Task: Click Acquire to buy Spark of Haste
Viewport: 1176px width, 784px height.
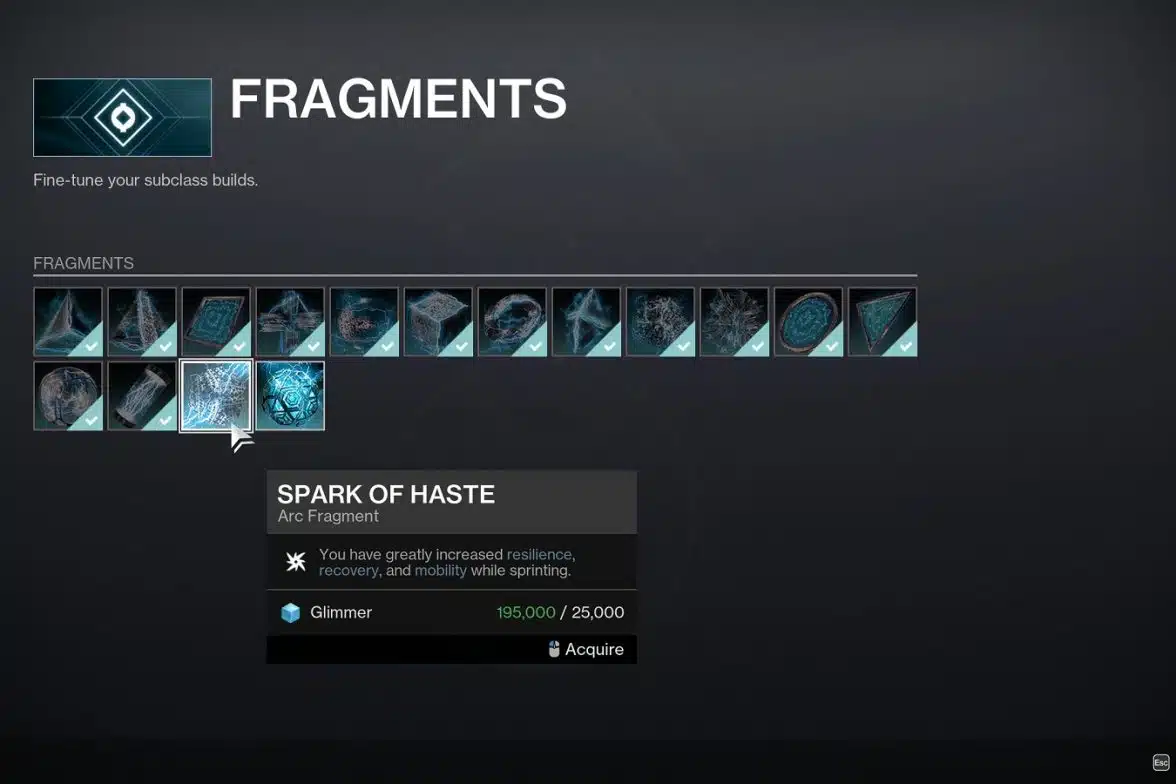Action: tap(586, 649)
